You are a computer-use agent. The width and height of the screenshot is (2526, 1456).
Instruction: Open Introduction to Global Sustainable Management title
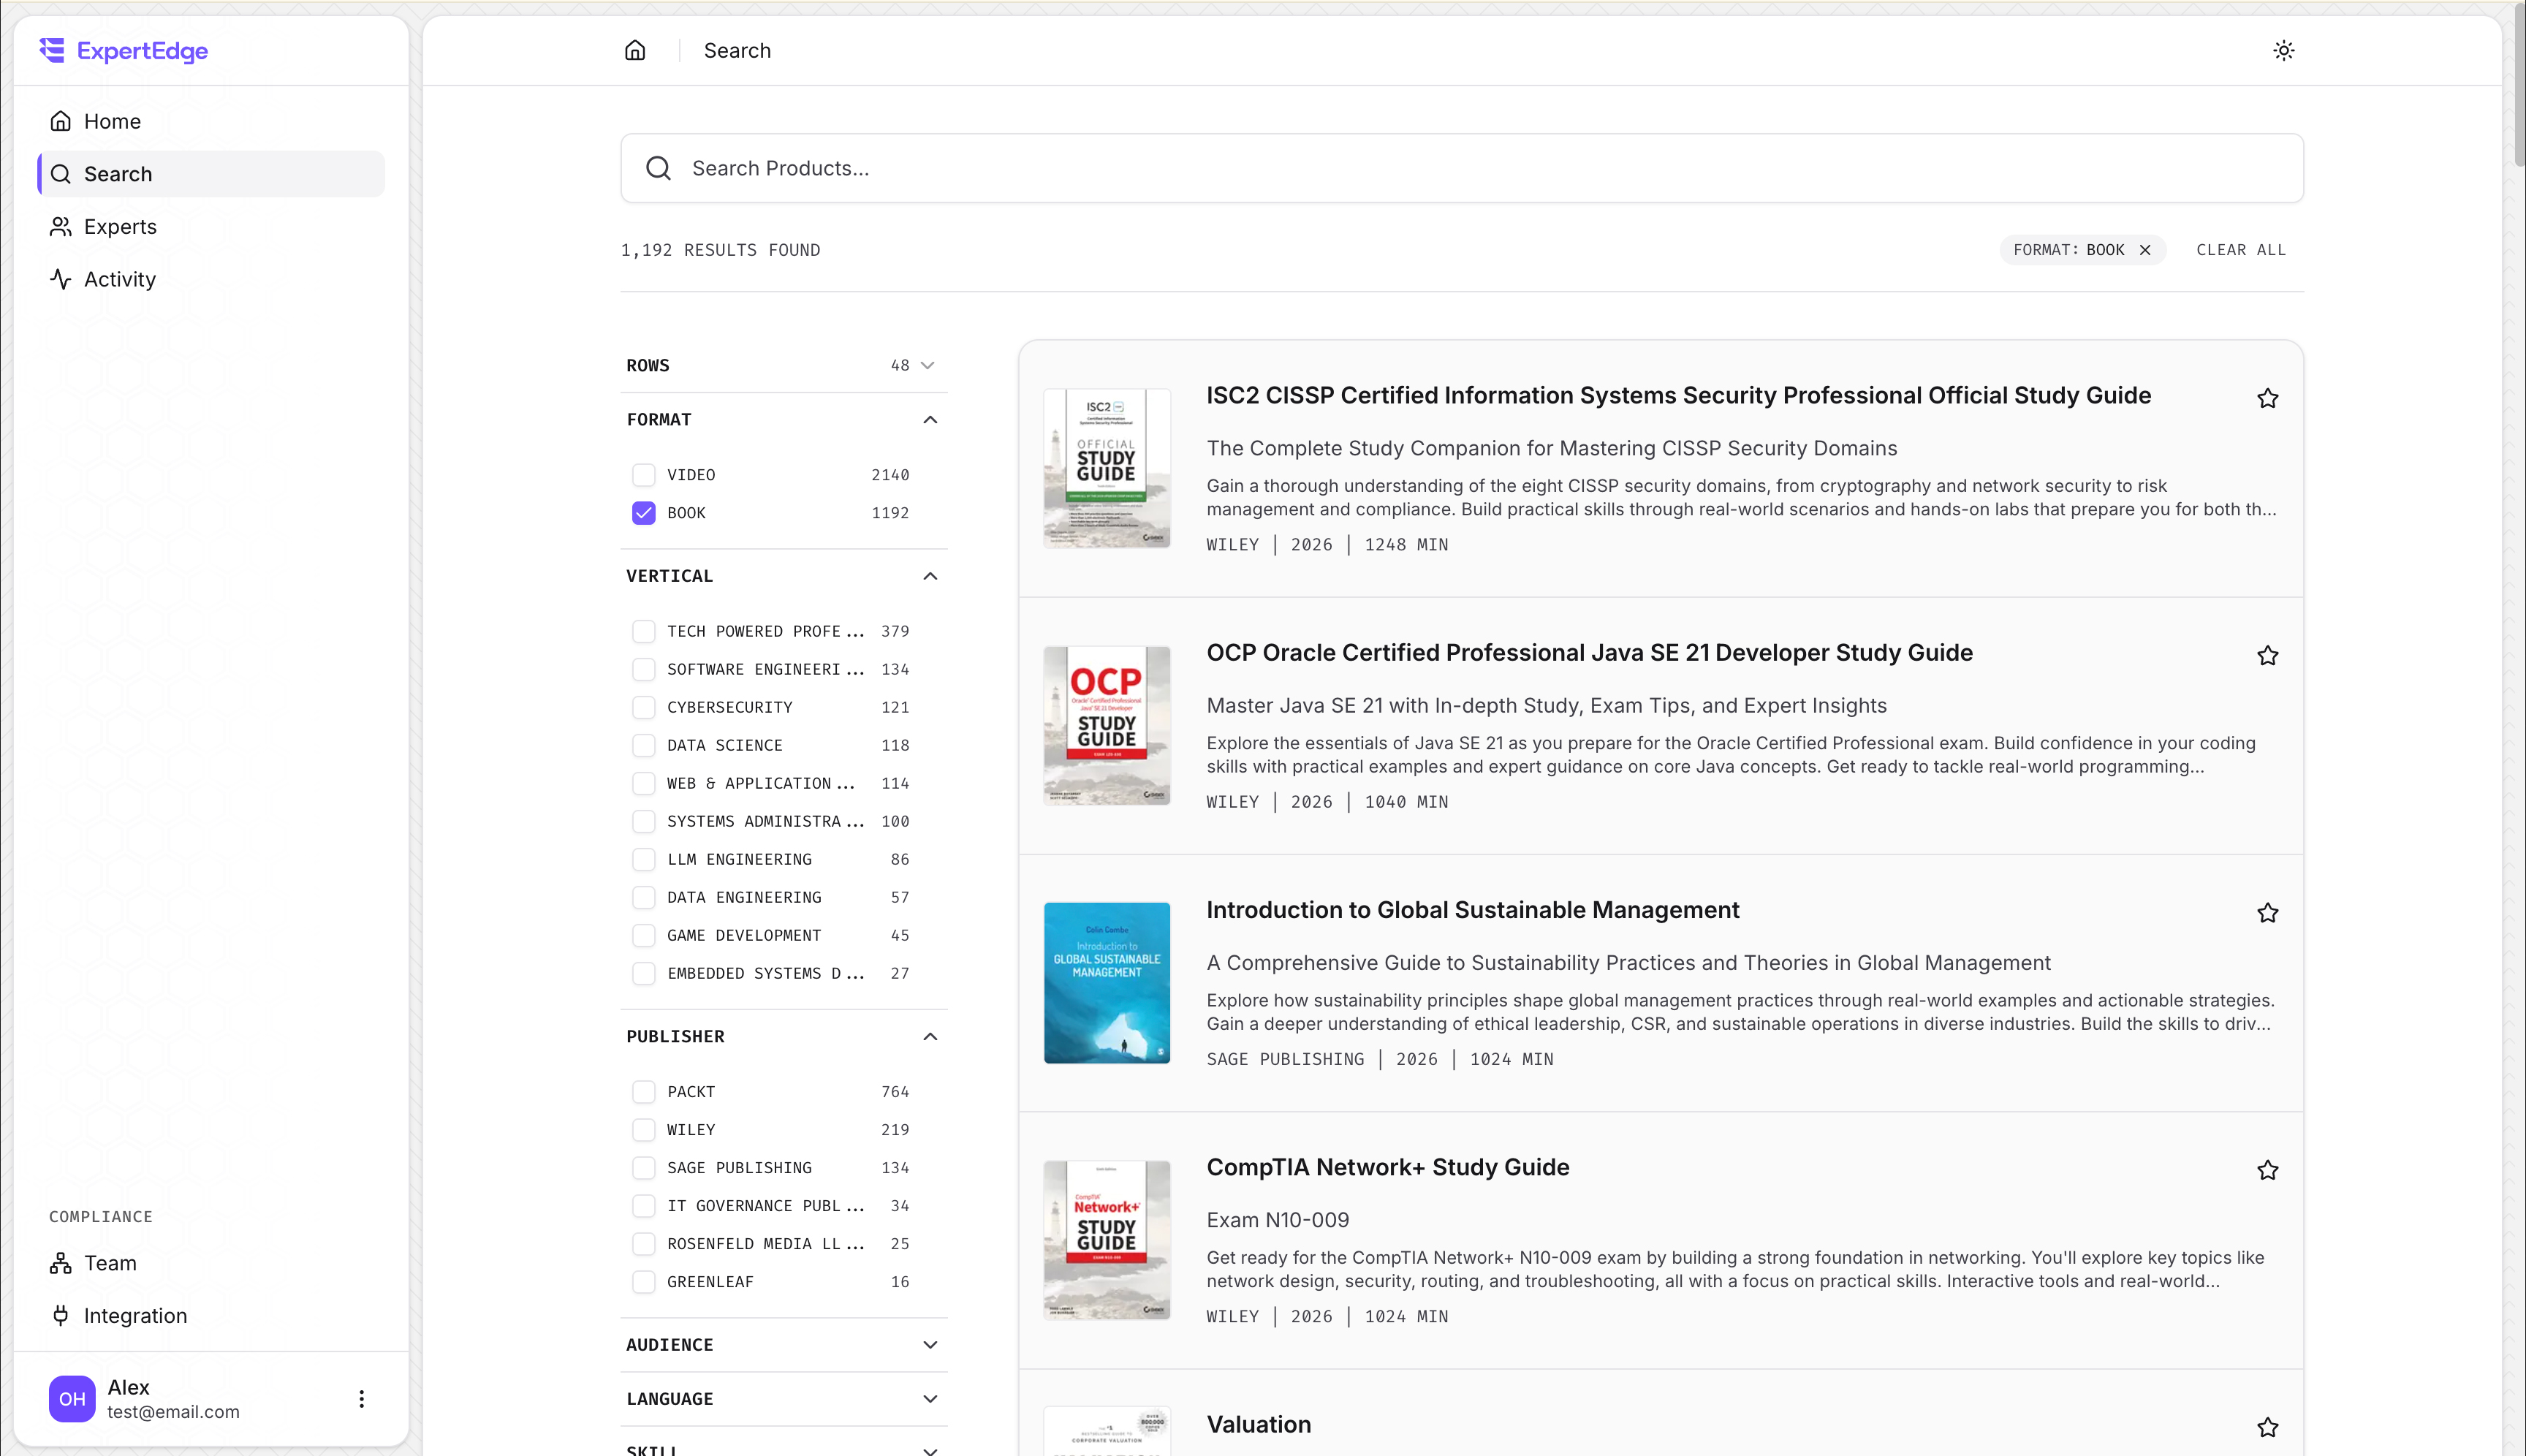coord(1472,910)
